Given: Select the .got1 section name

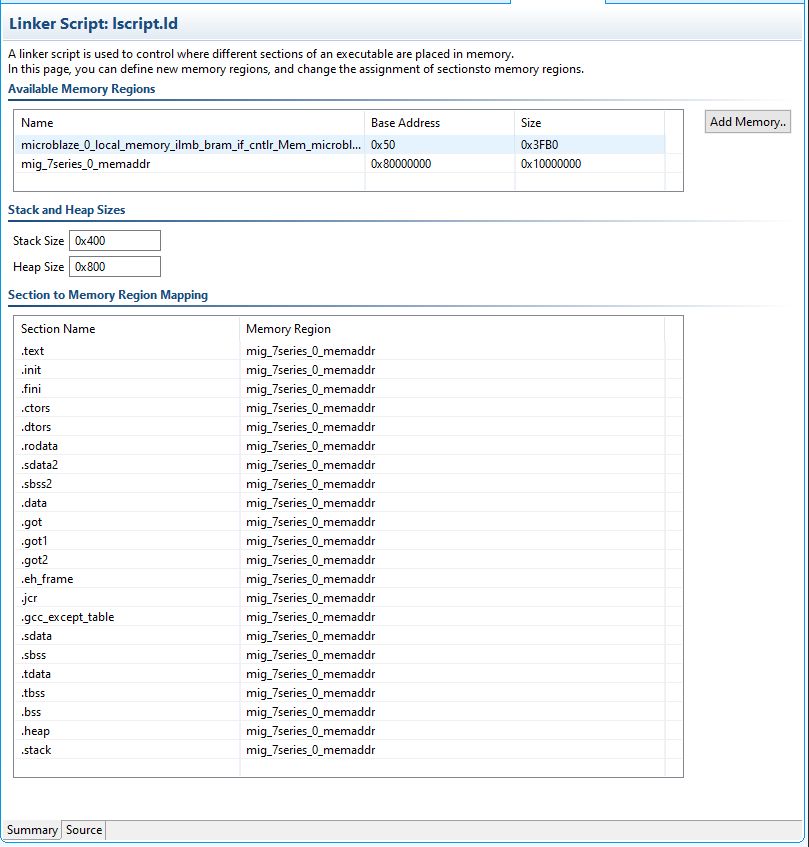Looking at the screenshot, I should 34,541.
